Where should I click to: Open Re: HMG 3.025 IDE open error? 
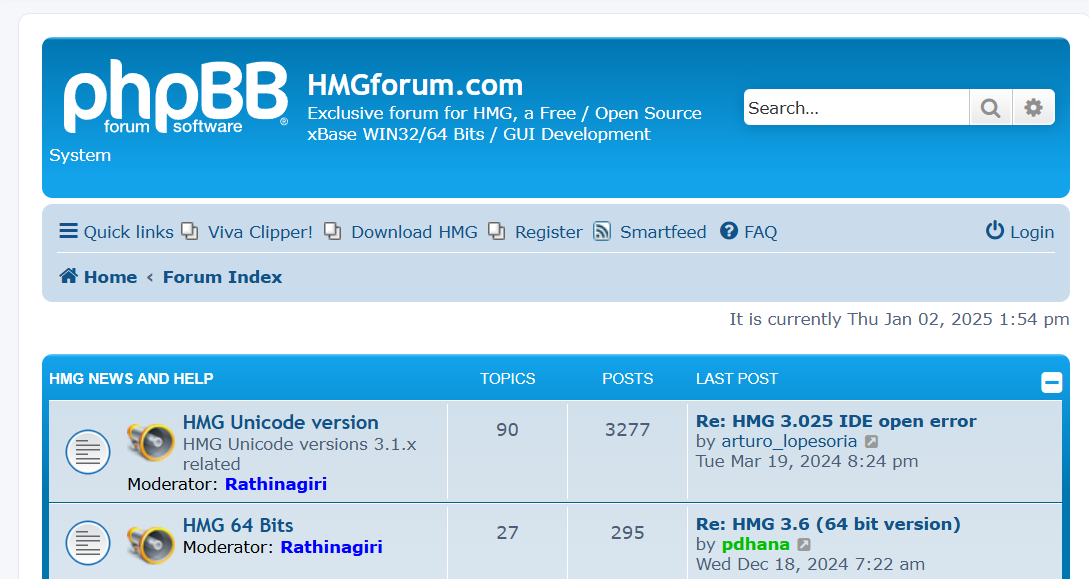[836, 421]
